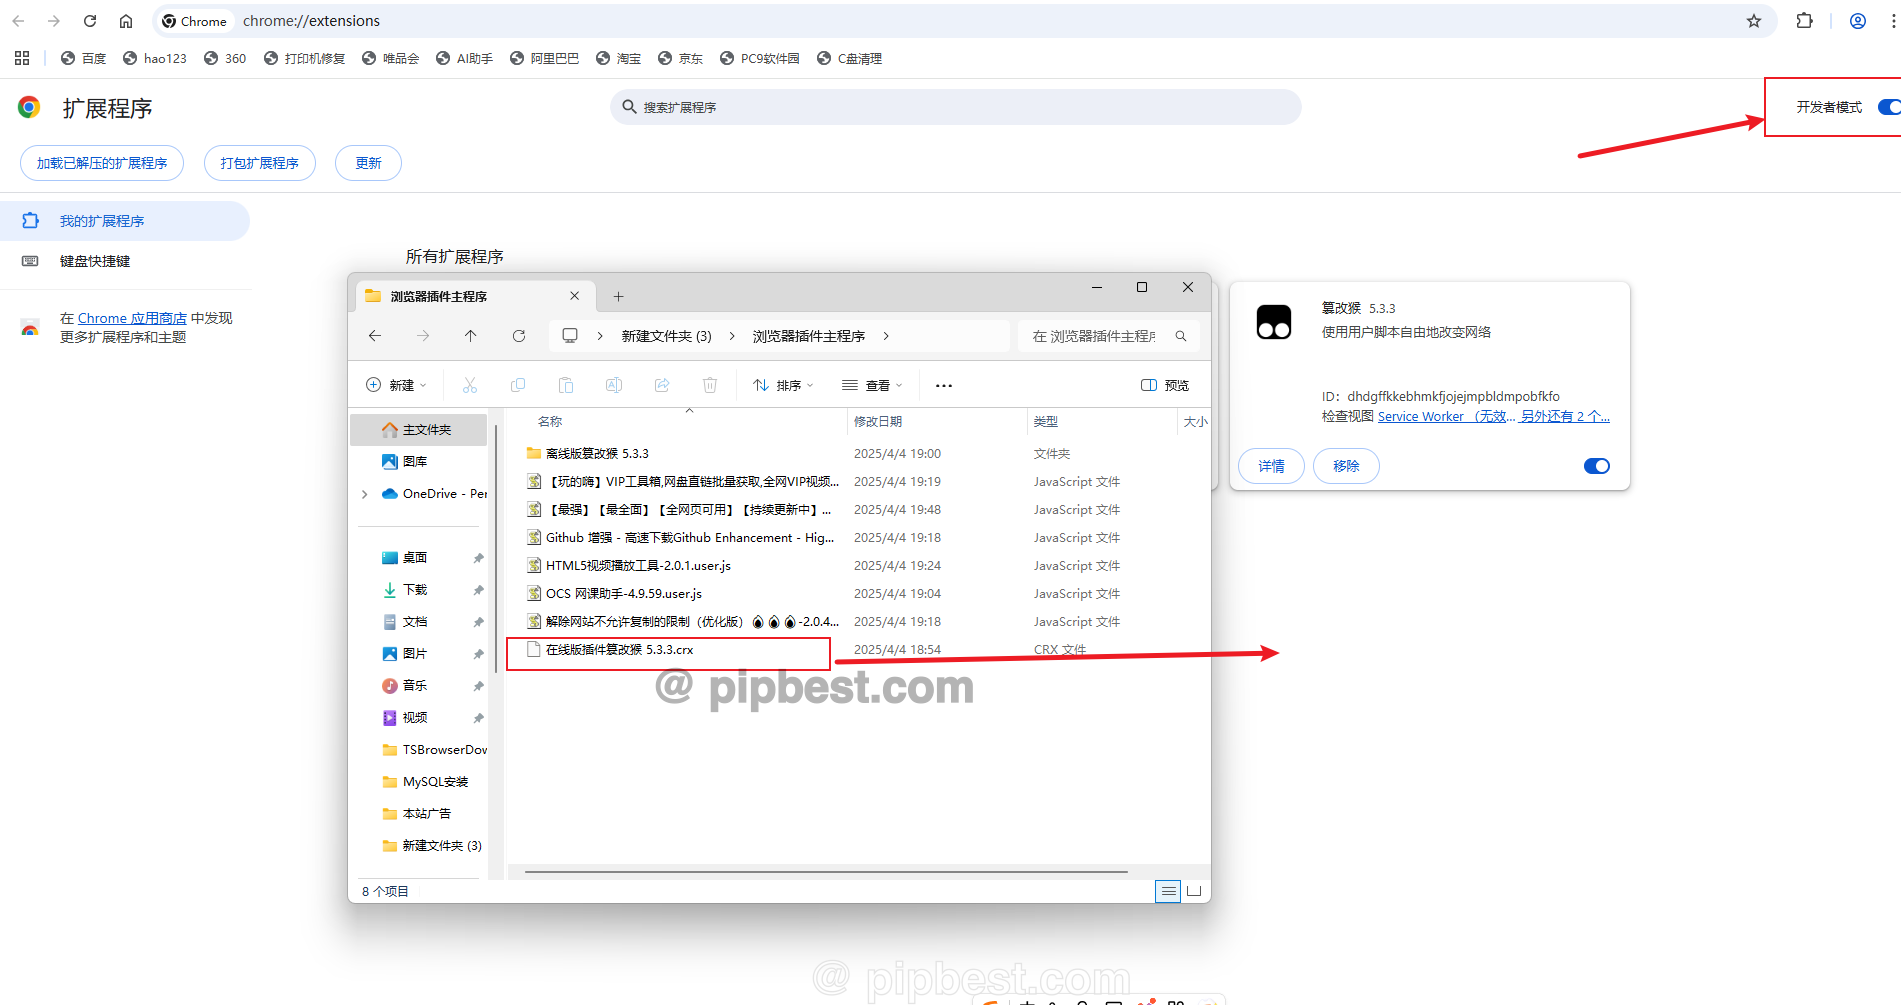Open the 新建 dropdown in Explorer toolbar
The image size is (1901, 1005).
click(397, 385)
